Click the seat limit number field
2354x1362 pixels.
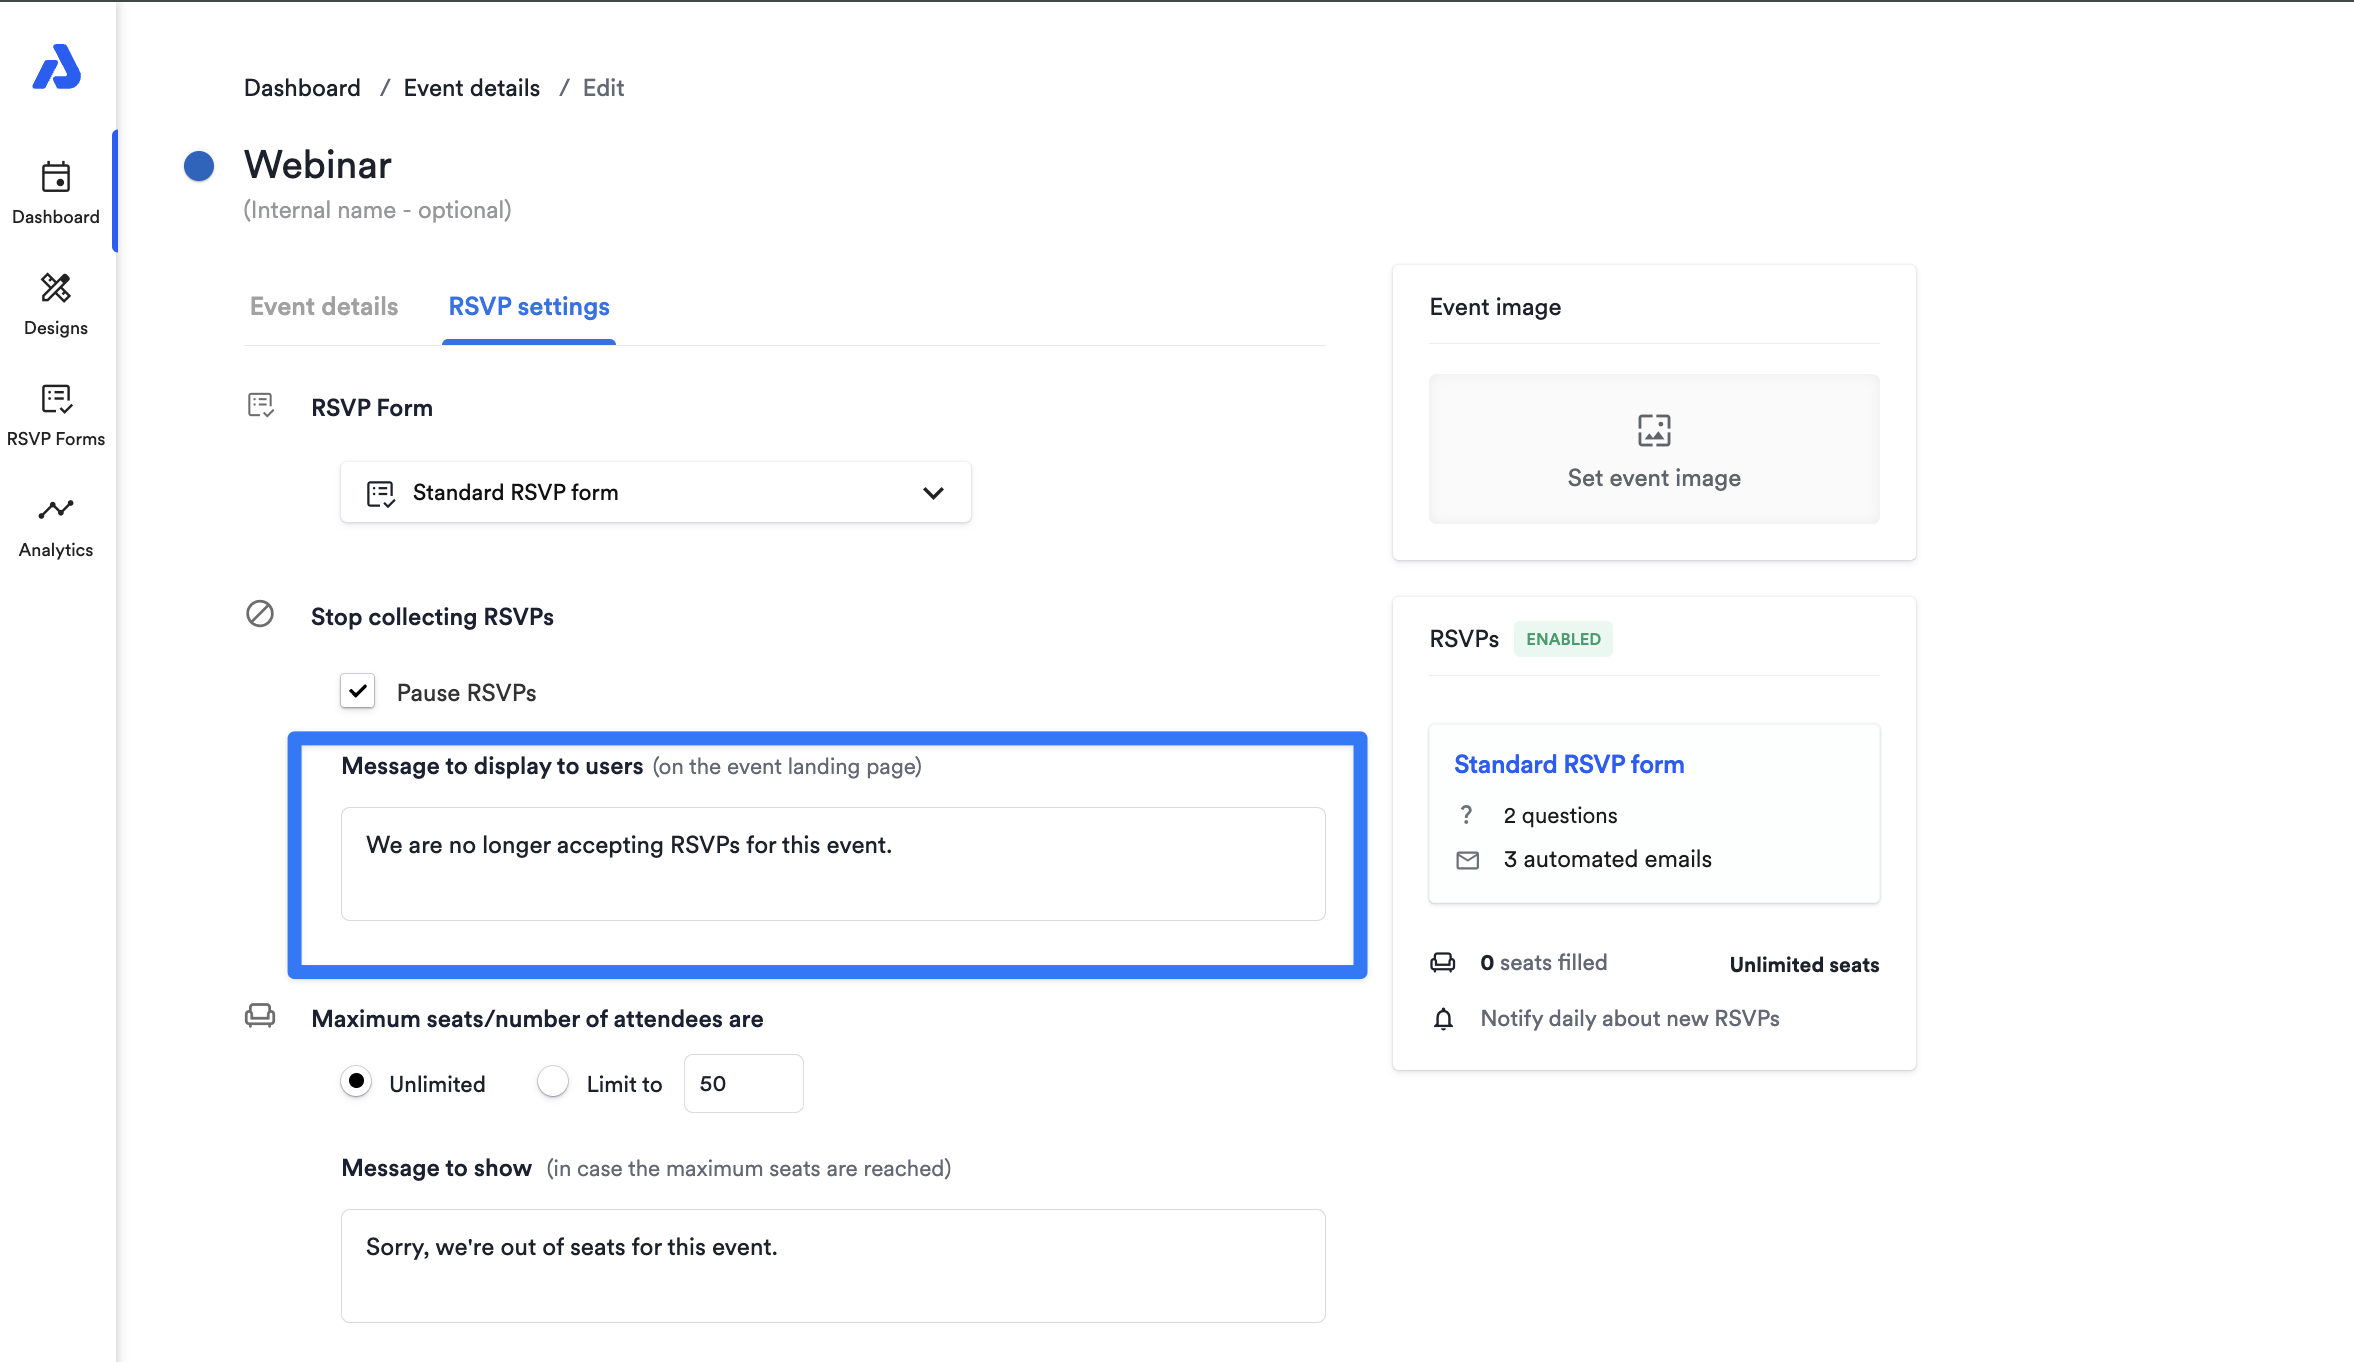743,1083
